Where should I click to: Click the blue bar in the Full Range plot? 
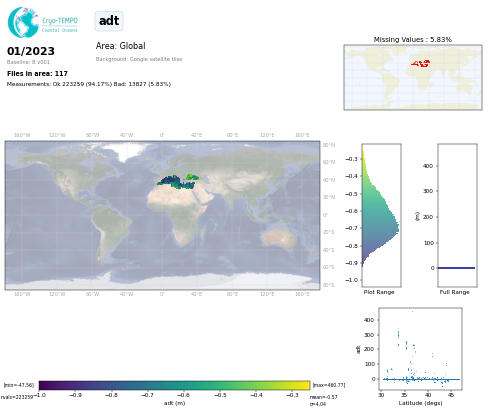pyautogui.click(x=456, y=268)
